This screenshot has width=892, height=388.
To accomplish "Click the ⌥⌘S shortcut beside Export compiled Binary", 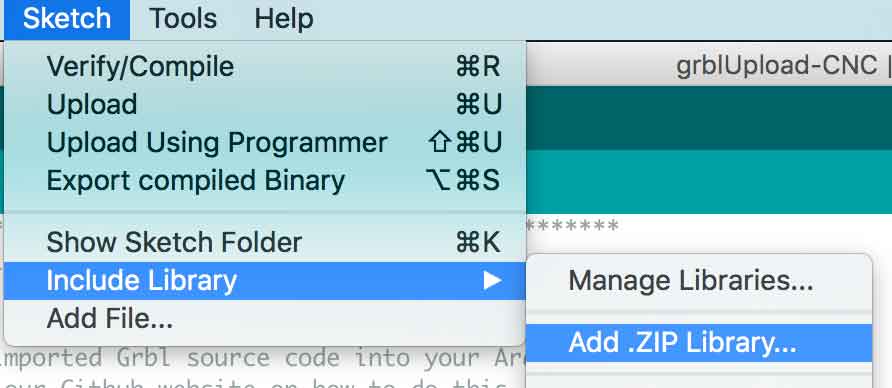I will (463, 180).
